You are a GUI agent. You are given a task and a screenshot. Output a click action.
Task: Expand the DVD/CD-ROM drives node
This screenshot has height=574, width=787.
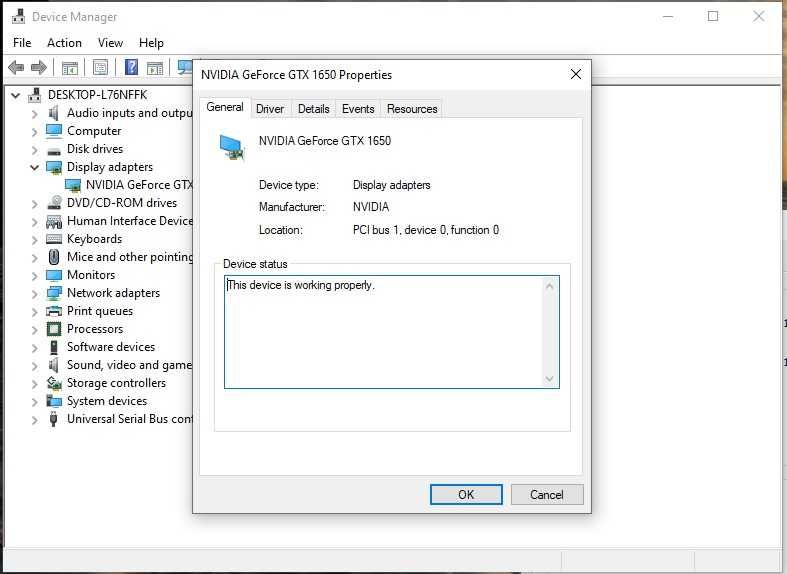click(34, 204)
